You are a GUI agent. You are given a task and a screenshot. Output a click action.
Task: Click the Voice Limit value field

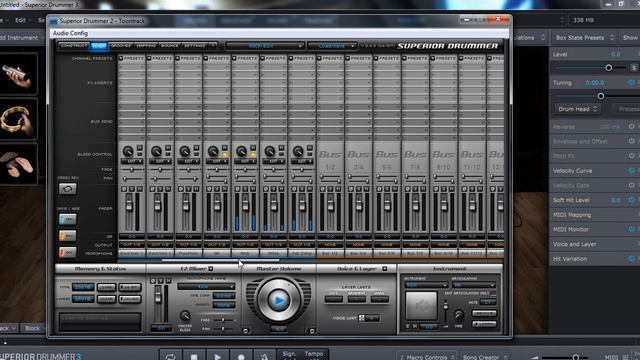point(372,318)
